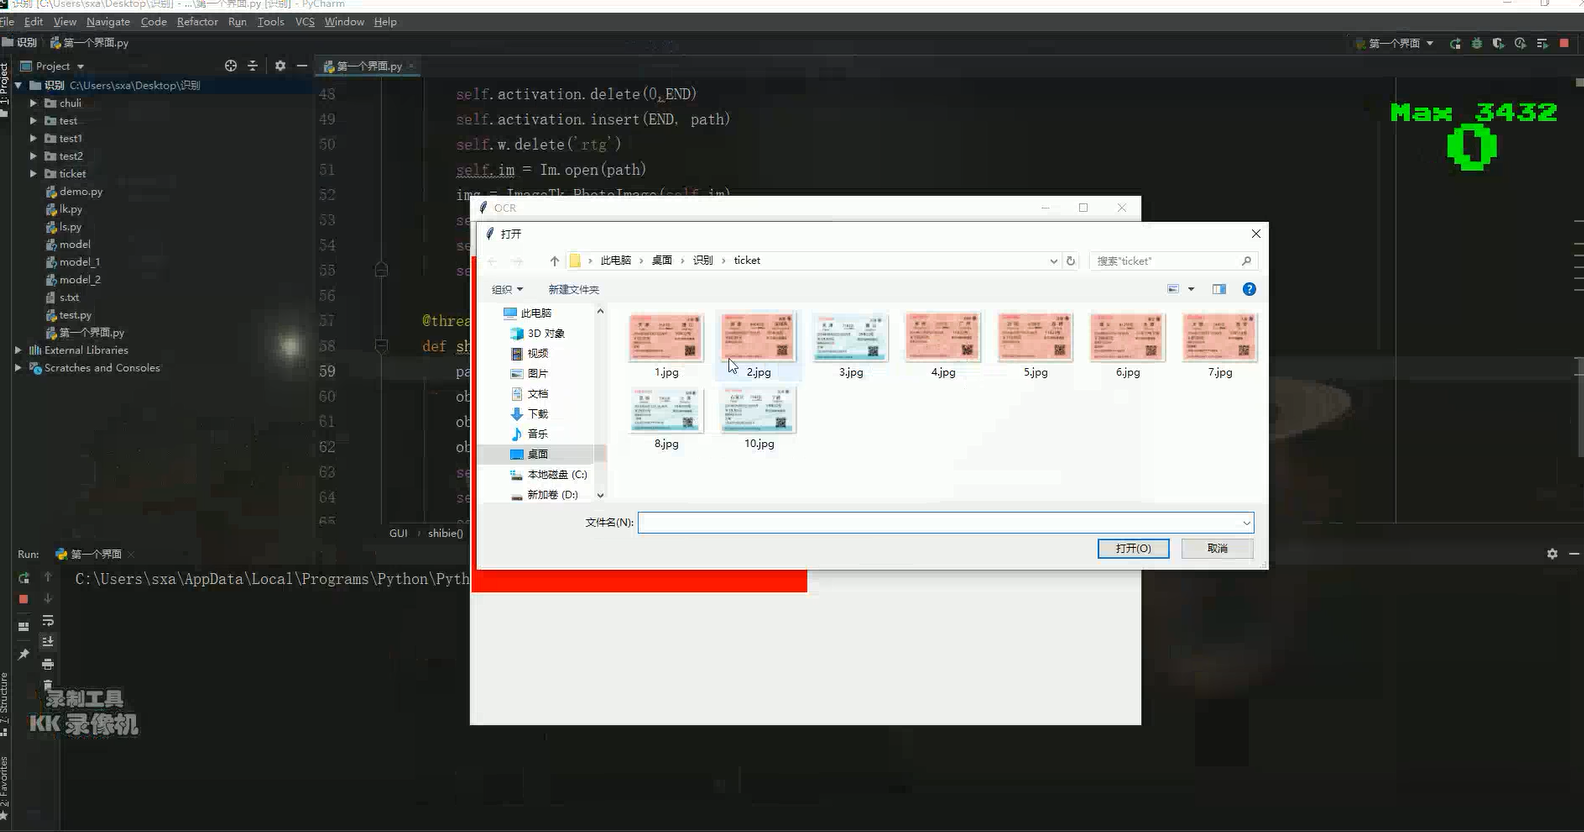
Task: Click the Concurrency diagram run icon
Action: tap(1542, 43)
